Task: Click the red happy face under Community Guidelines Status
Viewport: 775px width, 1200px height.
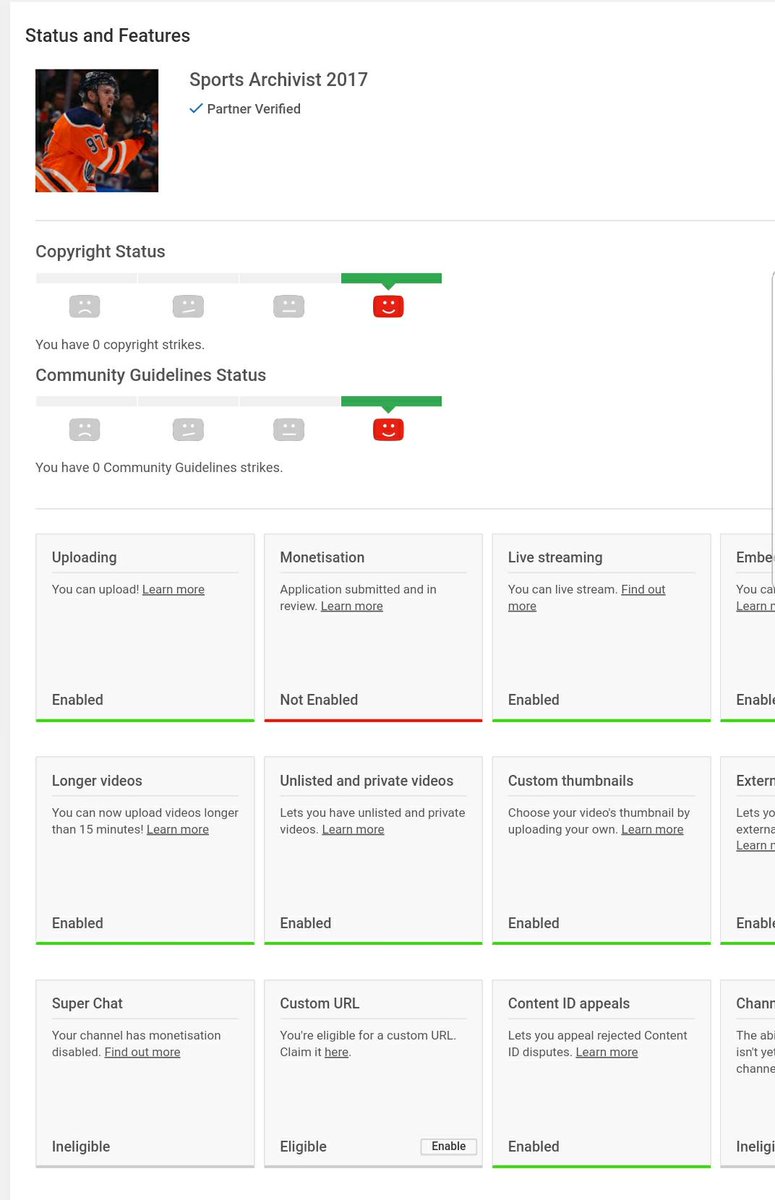Action: tap(388, 430)
